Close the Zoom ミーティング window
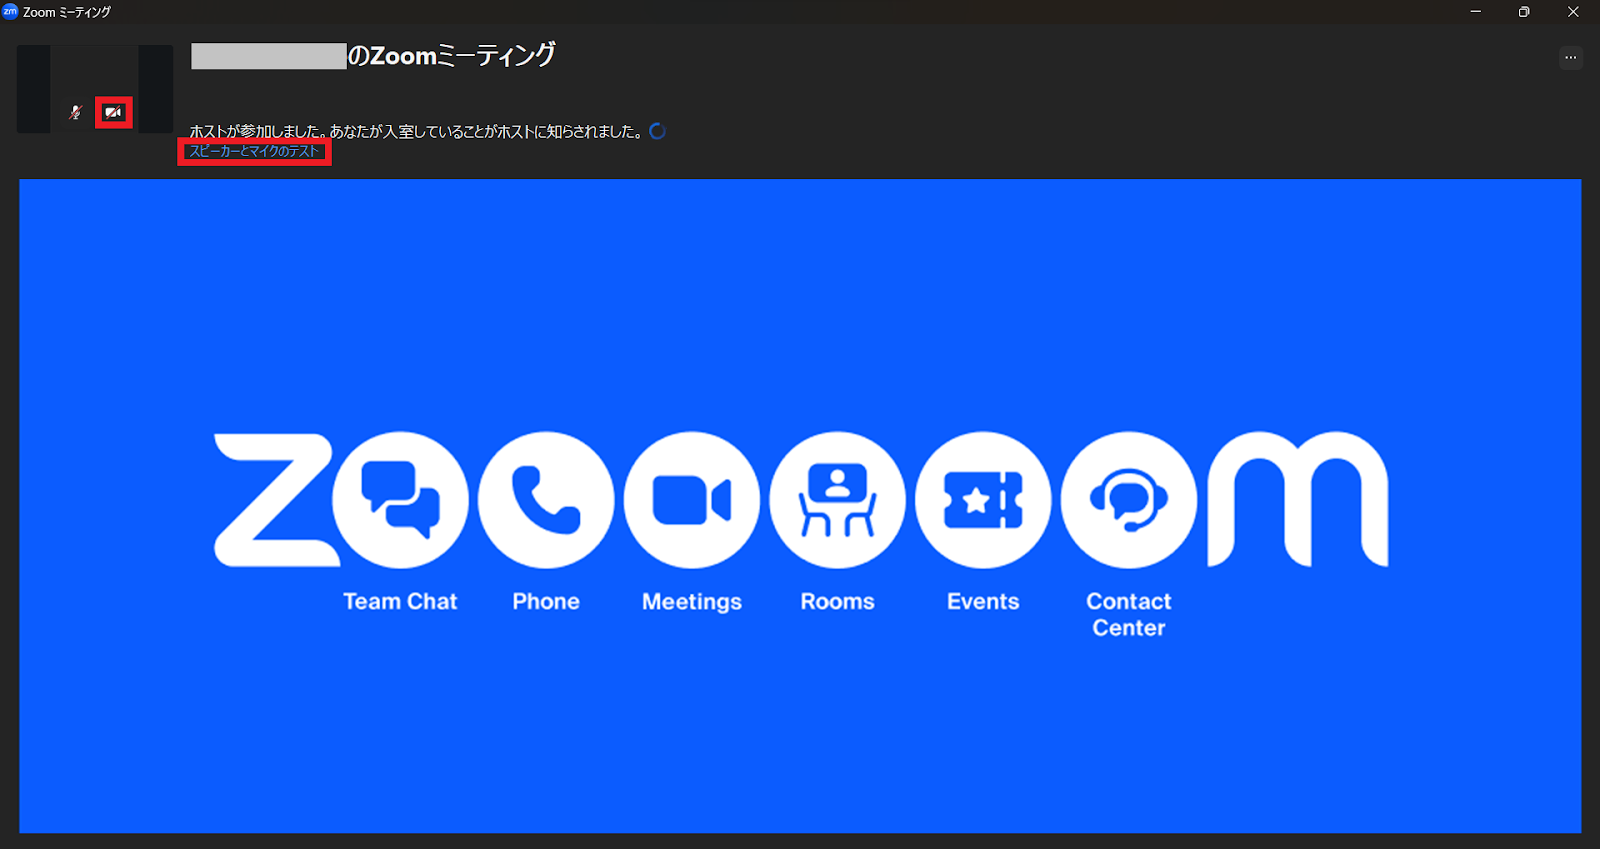 click(x=1573, y=12)
